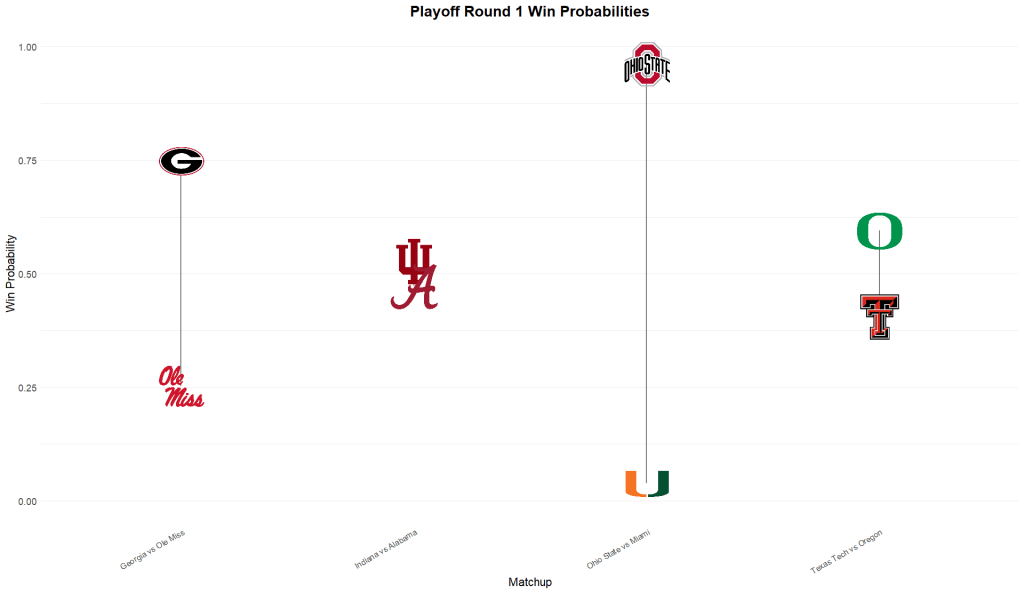The width and height of the screenshot is (1024, 593).
Task: Click the Georgia Bulldogs G logo
Action: tap(181, 161)
